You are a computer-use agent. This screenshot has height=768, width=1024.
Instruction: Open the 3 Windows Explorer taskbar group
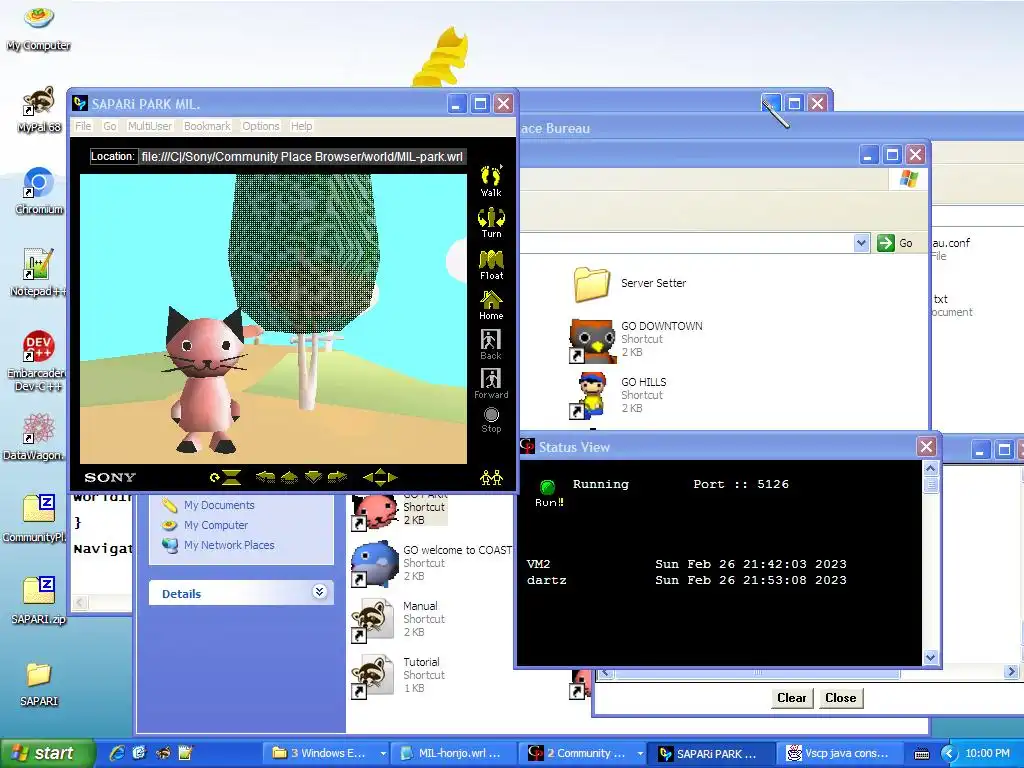[325, 753]
